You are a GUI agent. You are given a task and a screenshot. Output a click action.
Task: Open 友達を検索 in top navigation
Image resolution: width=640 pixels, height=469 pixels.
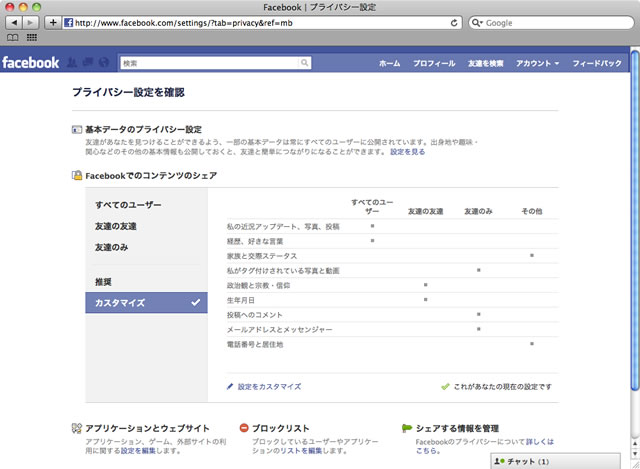[485, 63]
